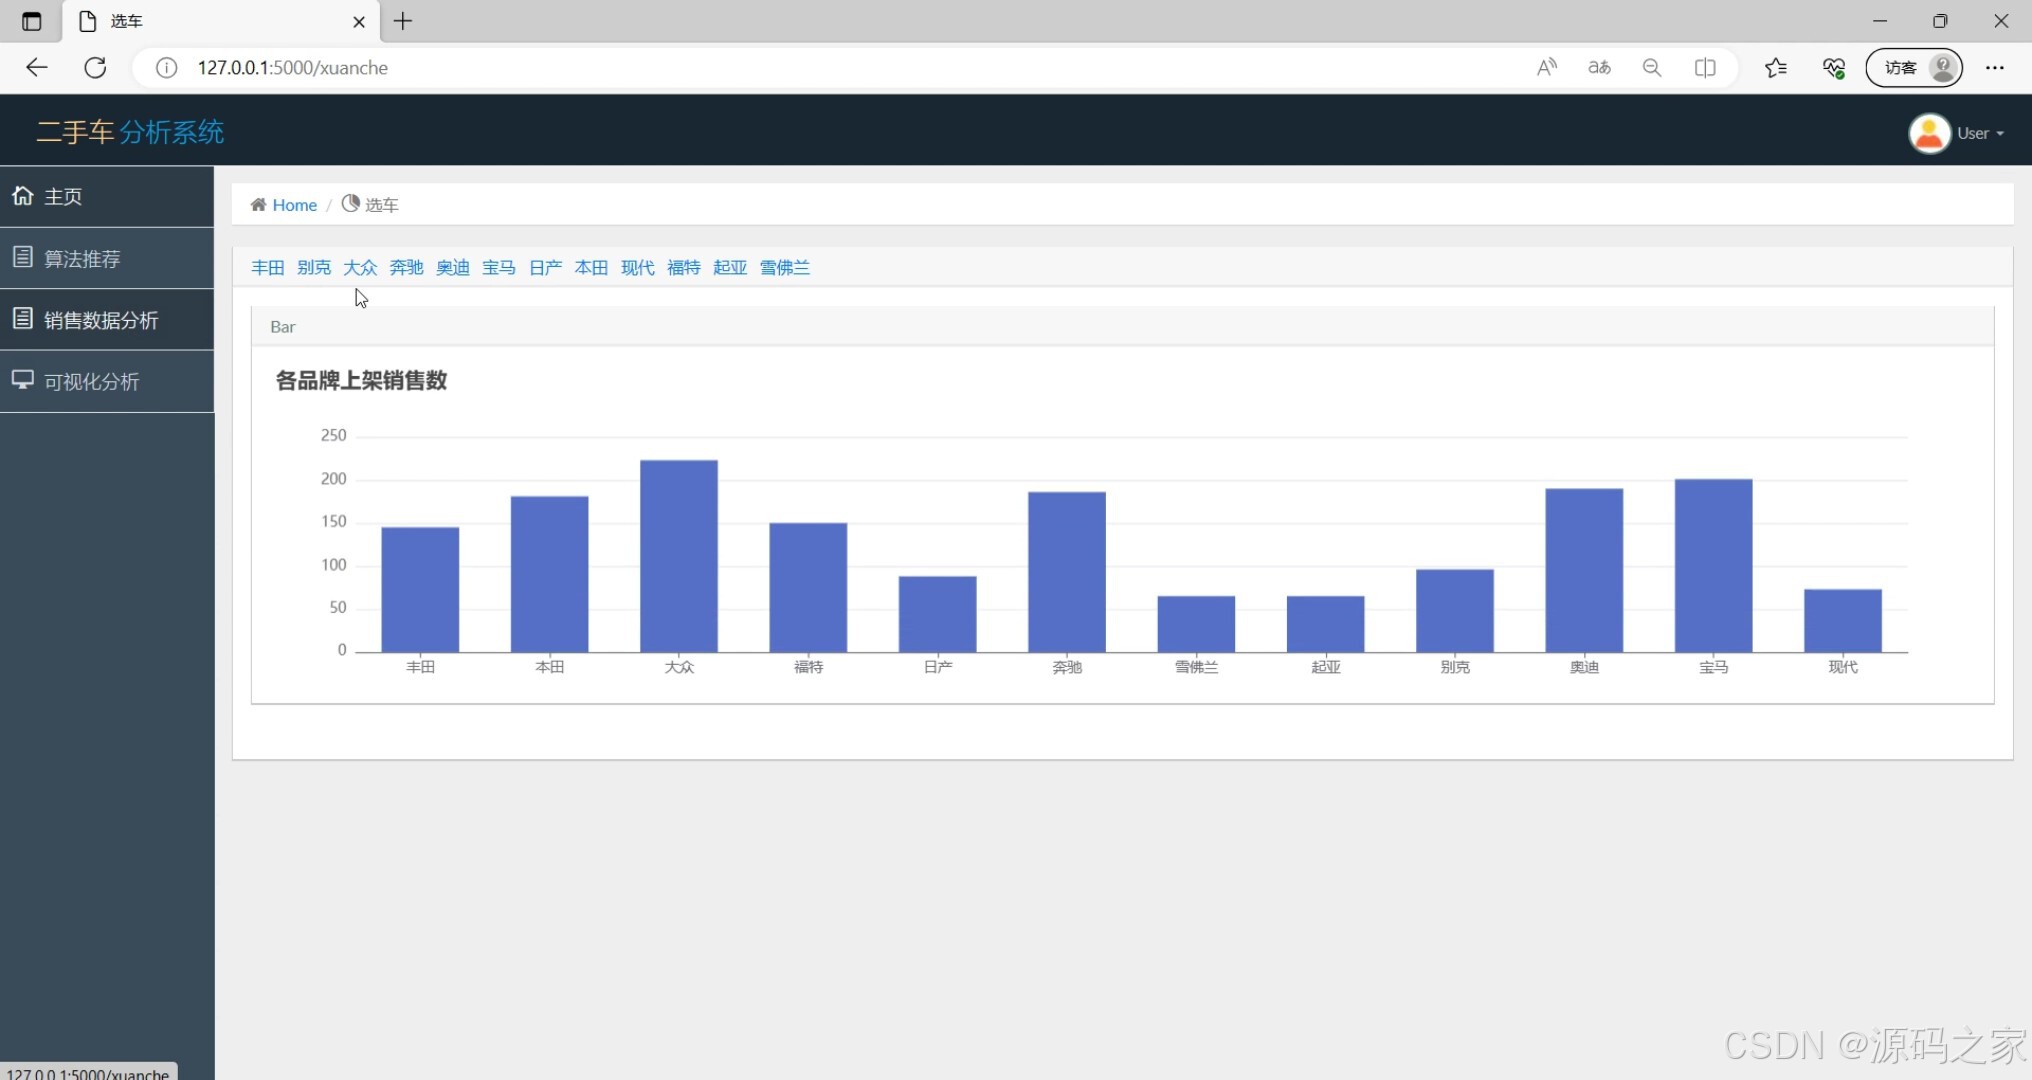Open a new browser tab
Viewport: 2032px width, 1080px height.
[403, 21]
